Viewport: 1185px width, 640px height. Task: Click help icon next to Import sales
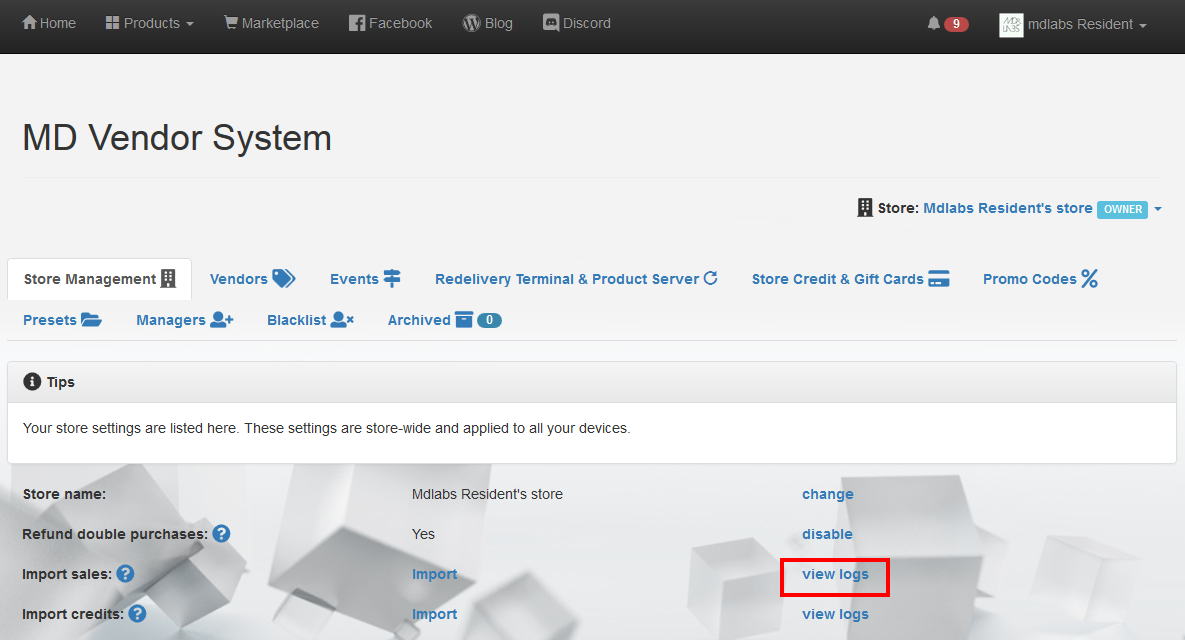point(125,574)
